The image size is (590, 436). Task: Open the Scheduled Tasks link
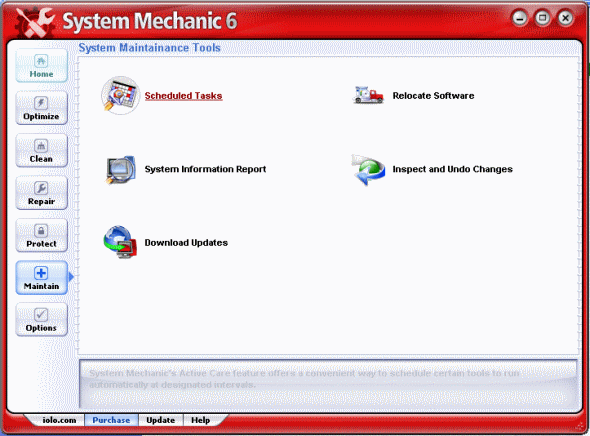[x=183, y=96]
